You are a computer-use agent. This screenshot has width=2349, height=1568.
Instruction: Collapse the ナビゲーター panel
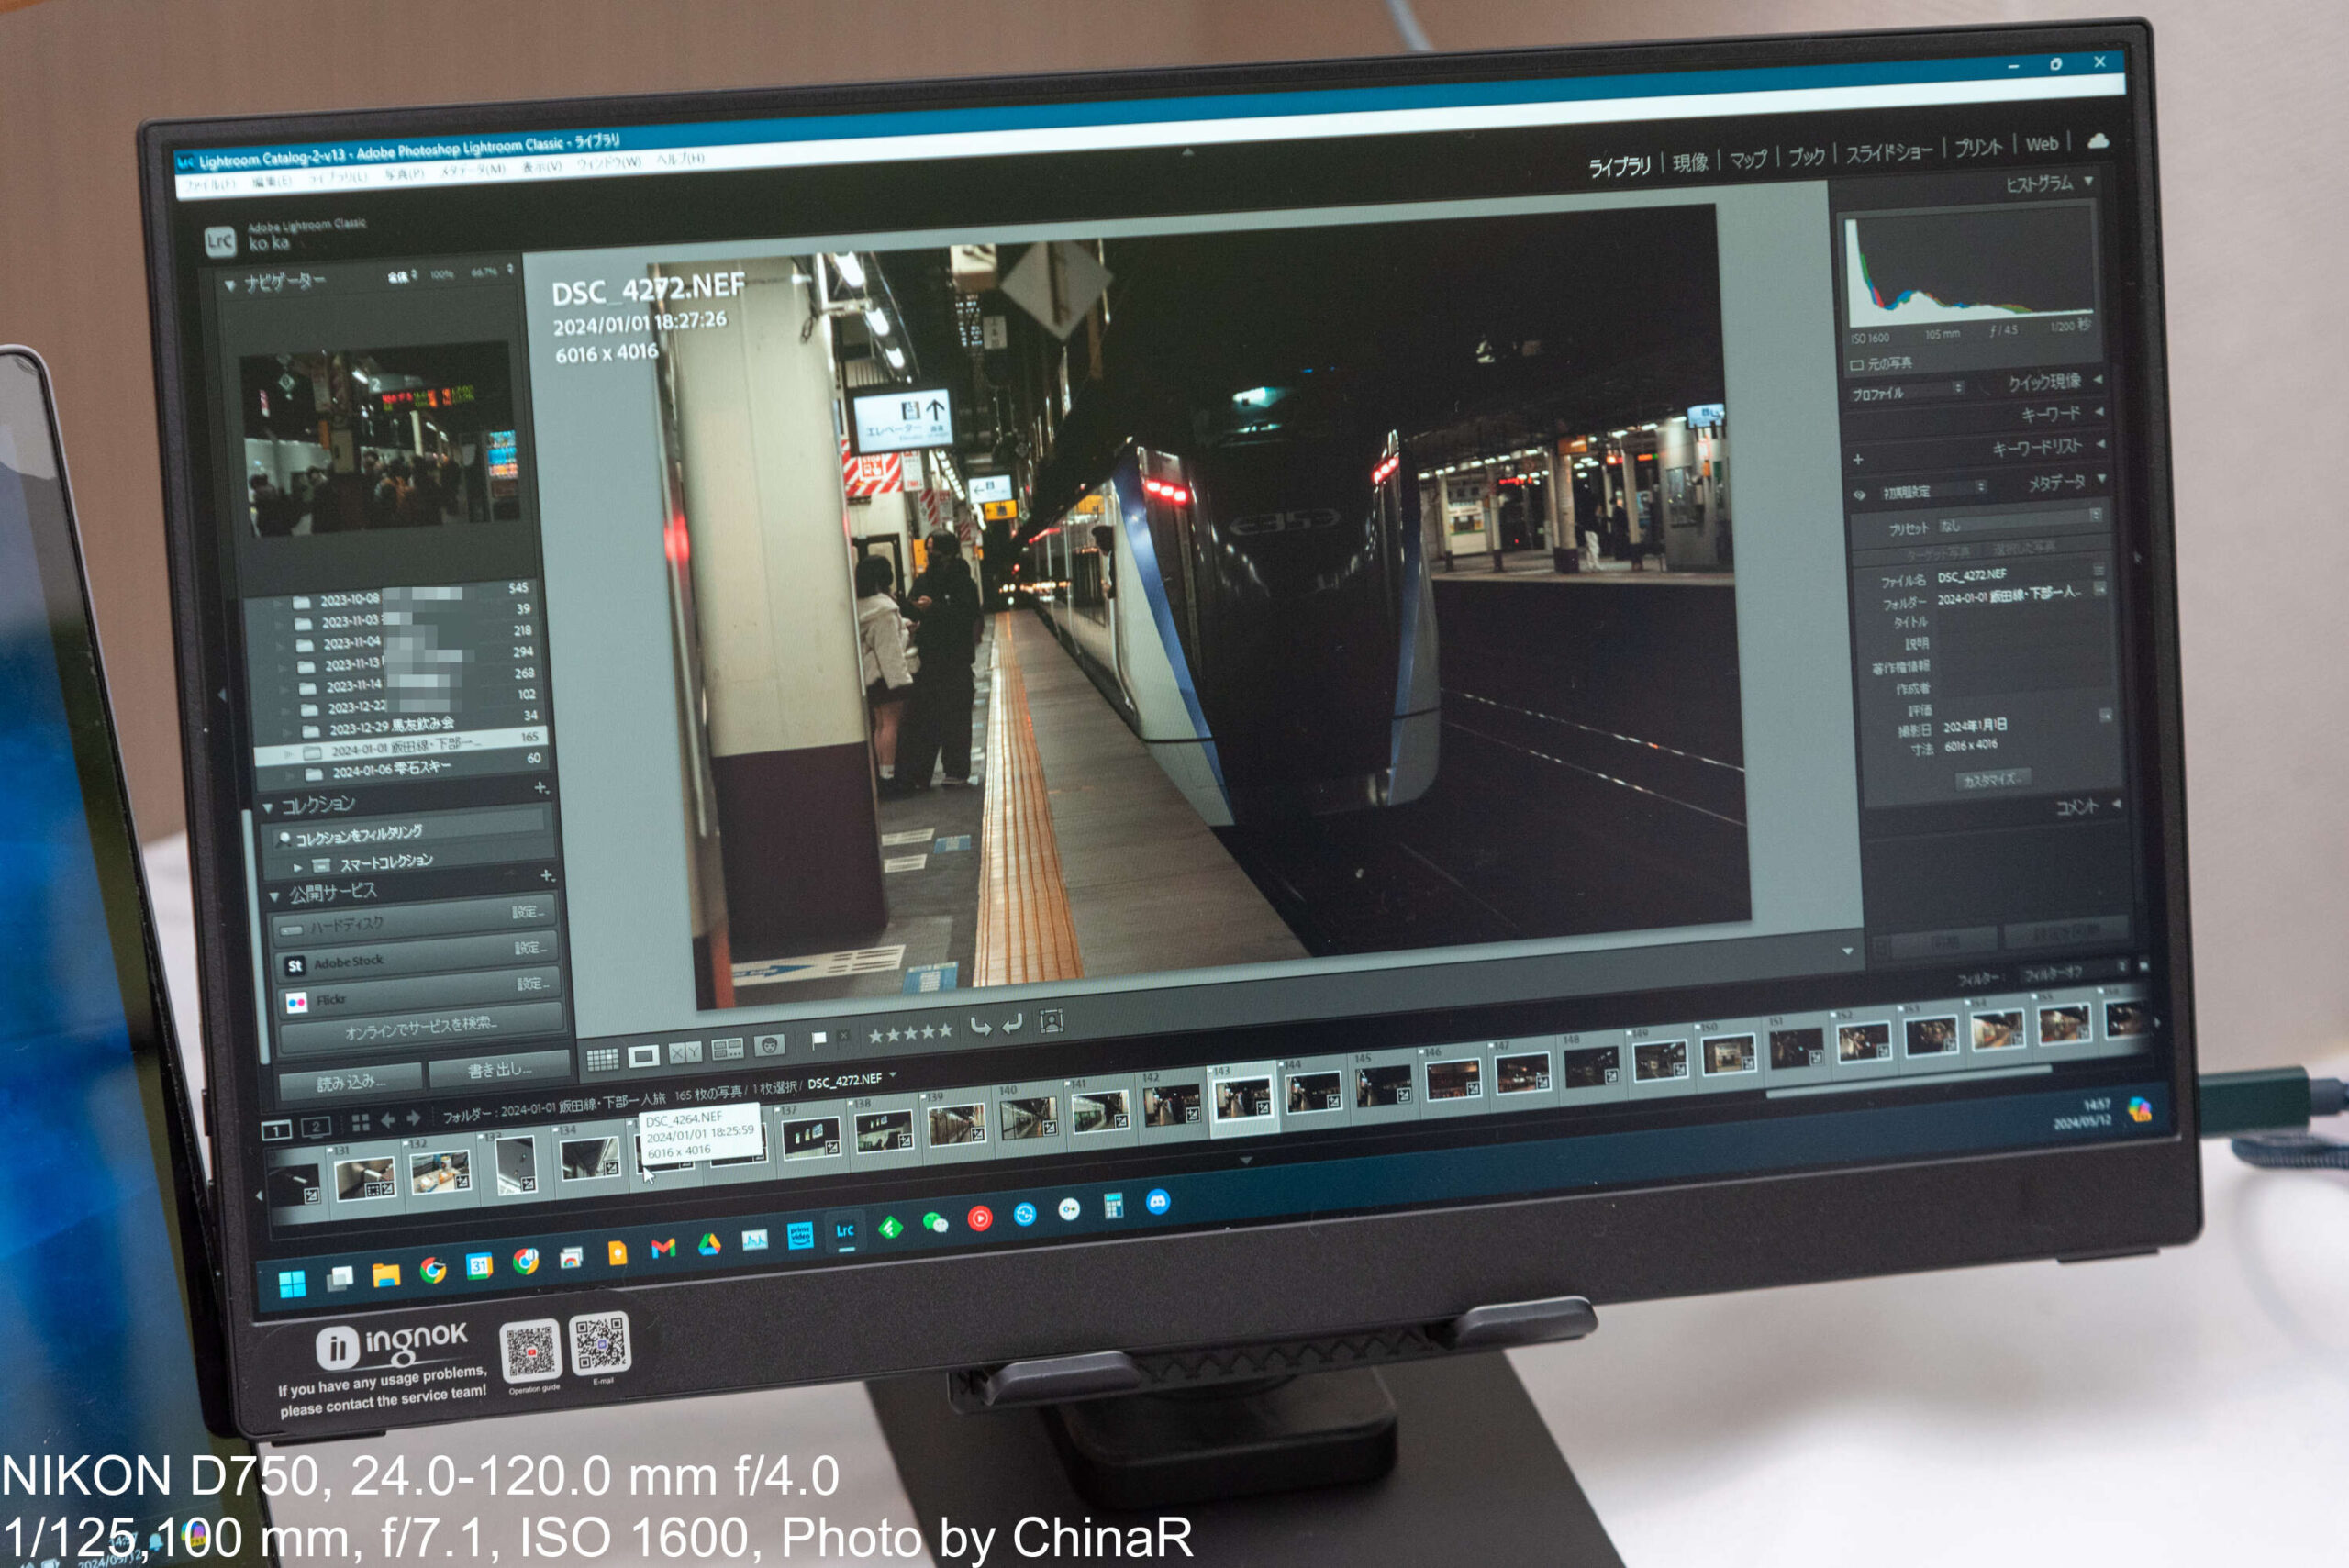230,286
